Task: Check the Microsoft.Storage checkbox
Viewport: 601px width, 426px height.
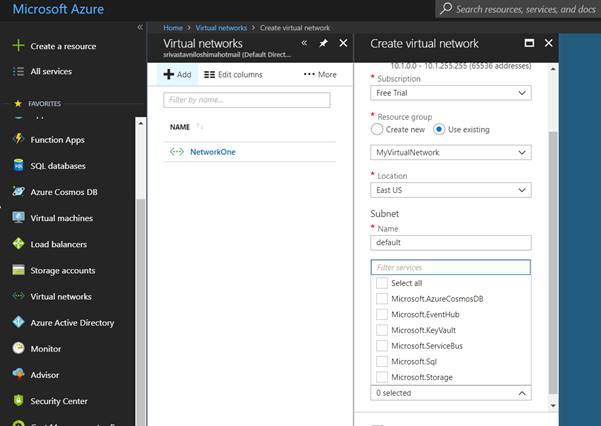Action: [x=381, y=377]
